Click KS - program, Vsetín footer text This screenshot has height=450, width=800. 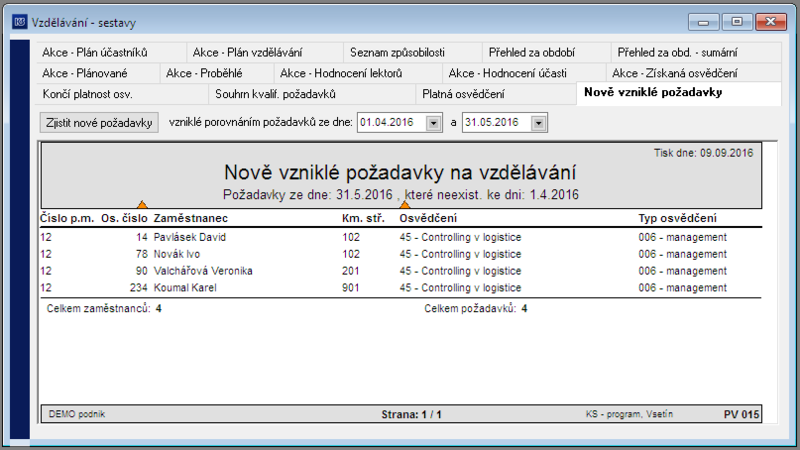pyautogui.click(x=629, y=414)
